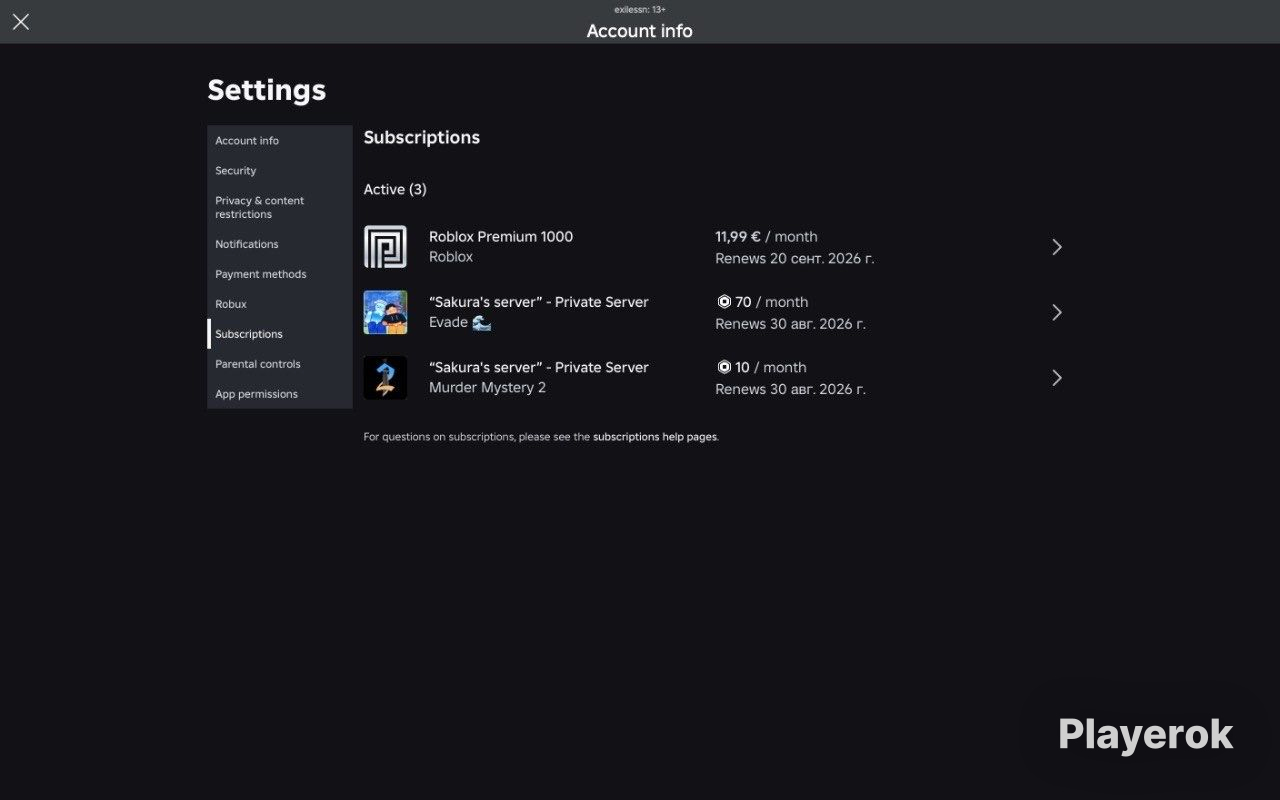Click the 70 Robux / month price
This screenshot has height=800, width=1280.
point(762,302)
